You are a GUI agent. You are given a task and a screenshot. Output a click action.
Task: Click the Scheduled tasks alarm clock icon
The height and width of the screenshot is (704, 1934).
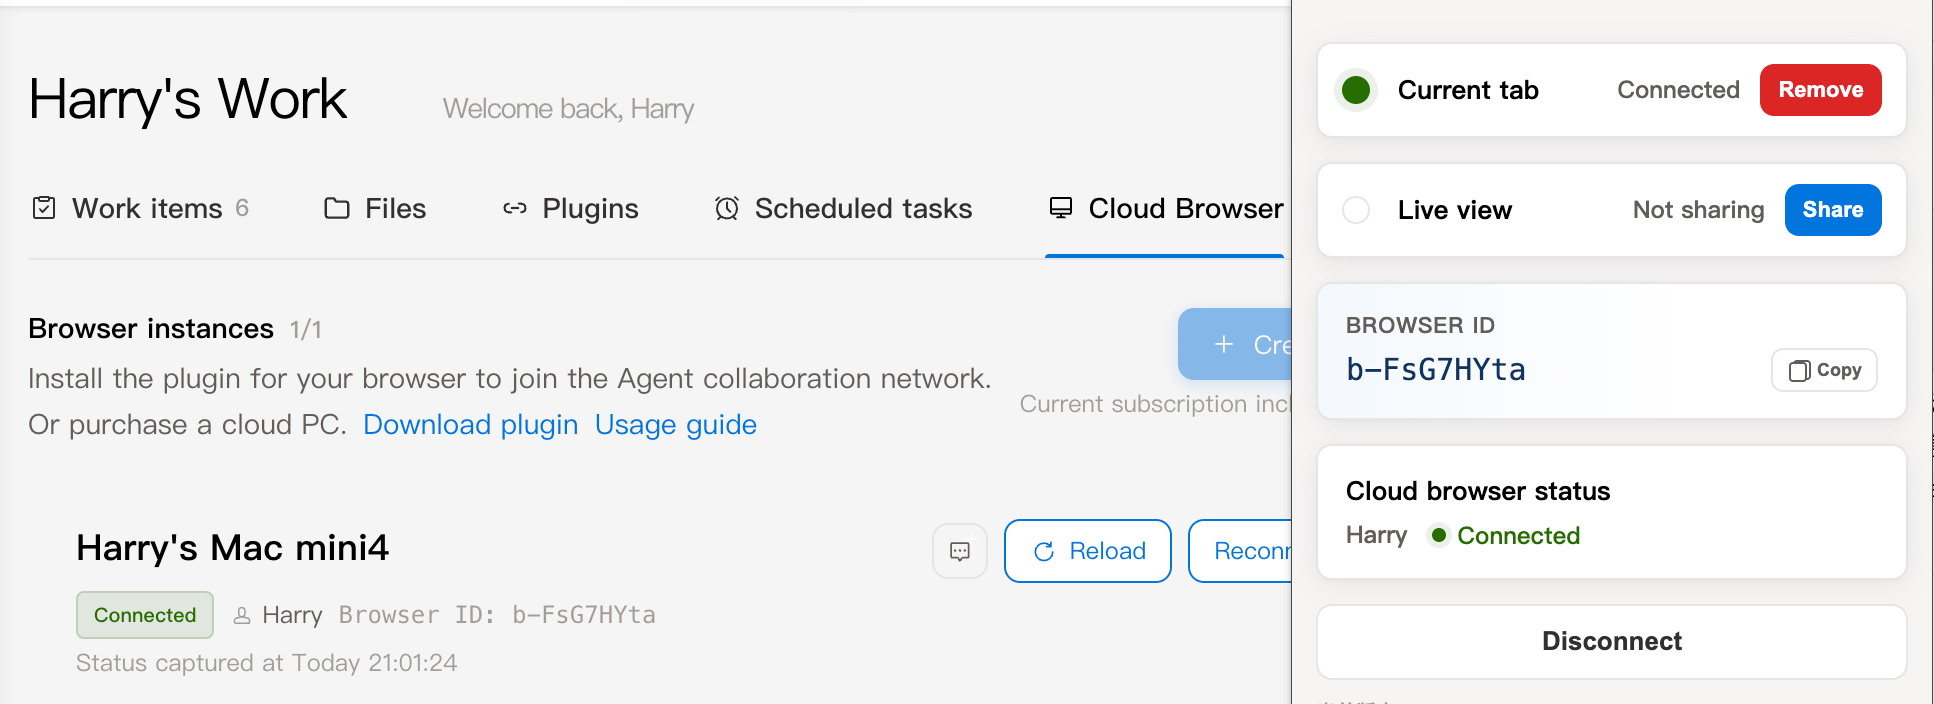(x=727, y=208)
